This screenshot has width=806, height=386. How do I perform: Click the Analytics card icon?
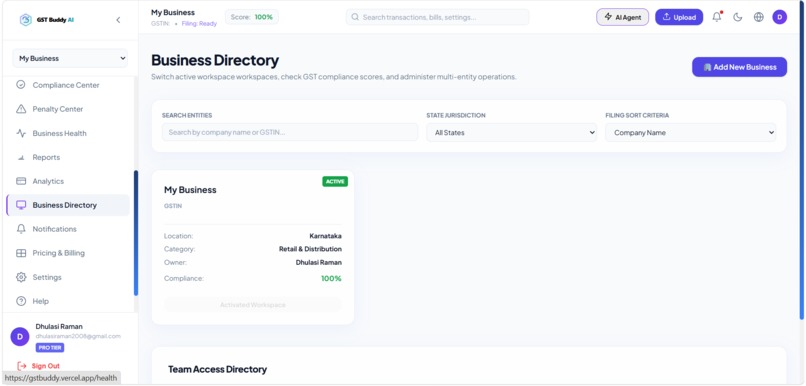point(21,181)
